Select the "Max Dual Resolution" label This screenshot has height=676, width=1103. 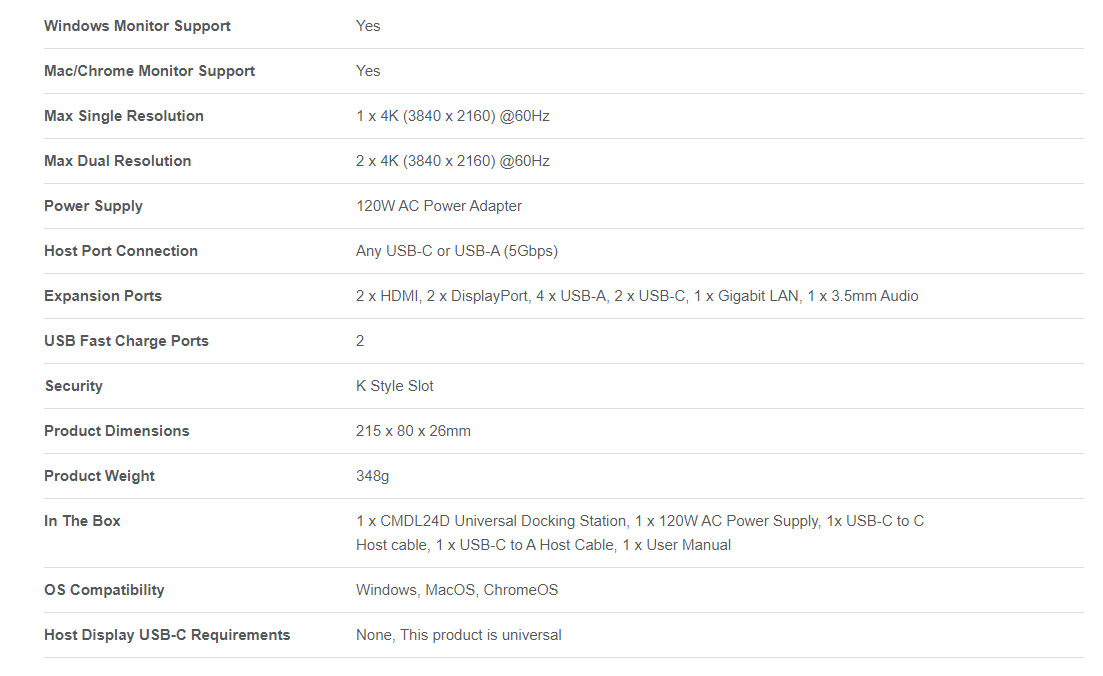pyautogui.click(x=117, y=161)
